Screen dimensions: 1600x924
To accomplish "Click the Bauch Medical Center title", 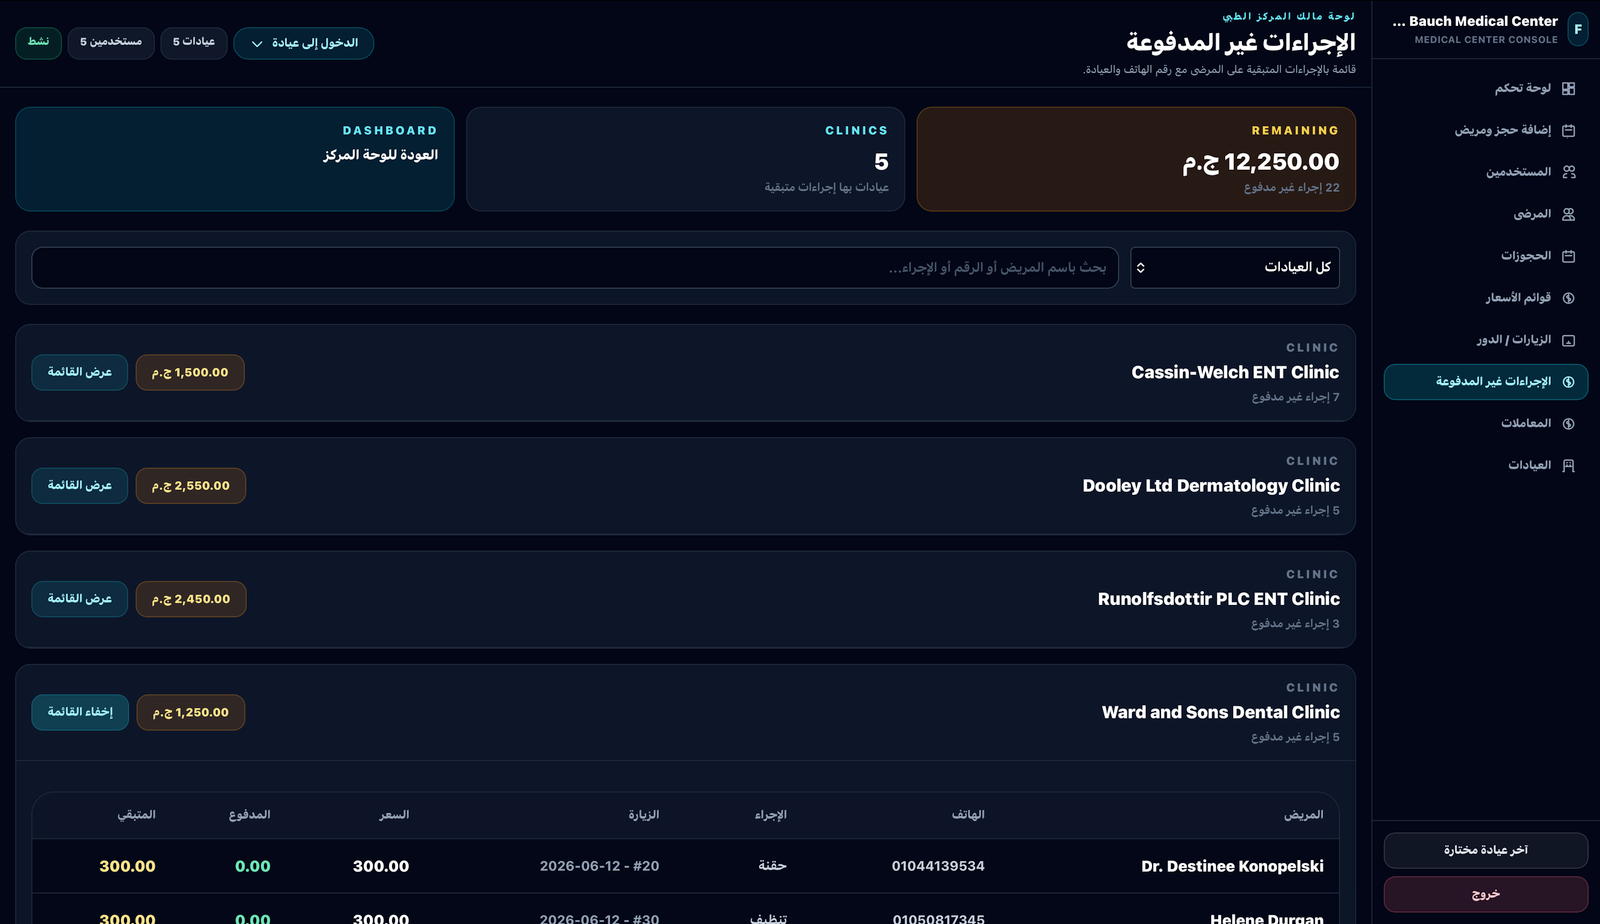I will pos(1475,21).
